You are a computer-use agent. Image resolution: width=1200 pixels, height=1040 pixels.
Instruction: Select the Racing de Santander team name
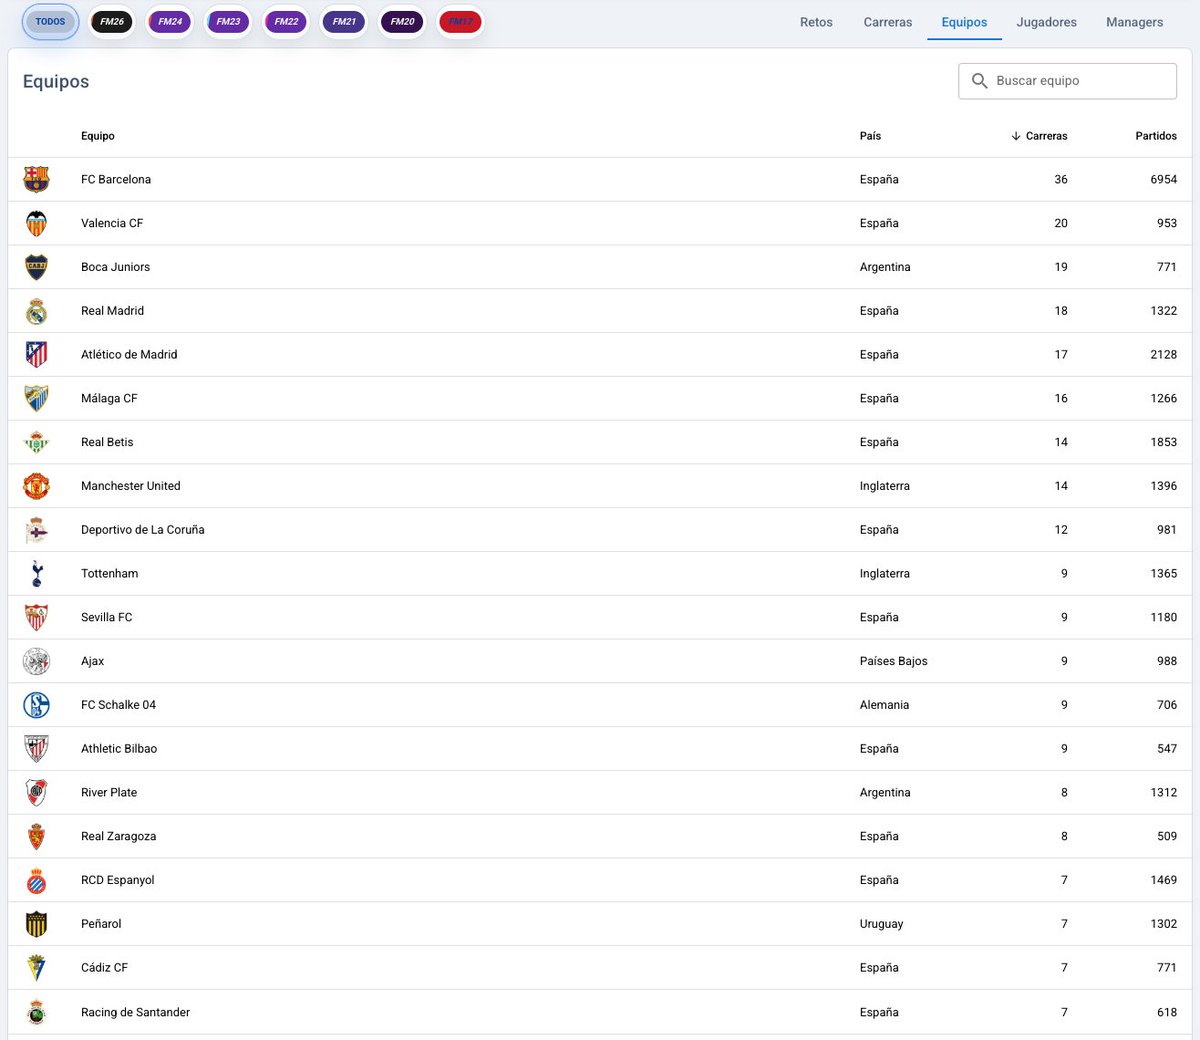(x=135, y=1012)
